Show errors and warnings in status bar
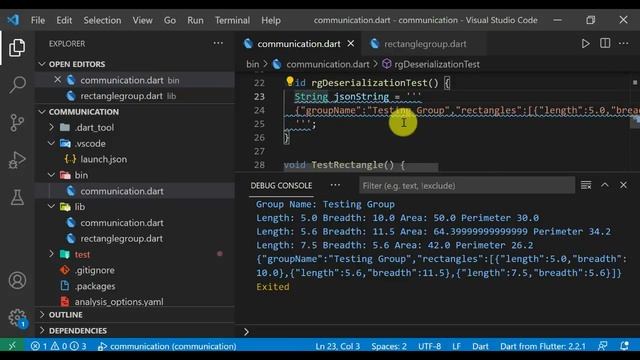640x360 pixels. click(58, 346)
